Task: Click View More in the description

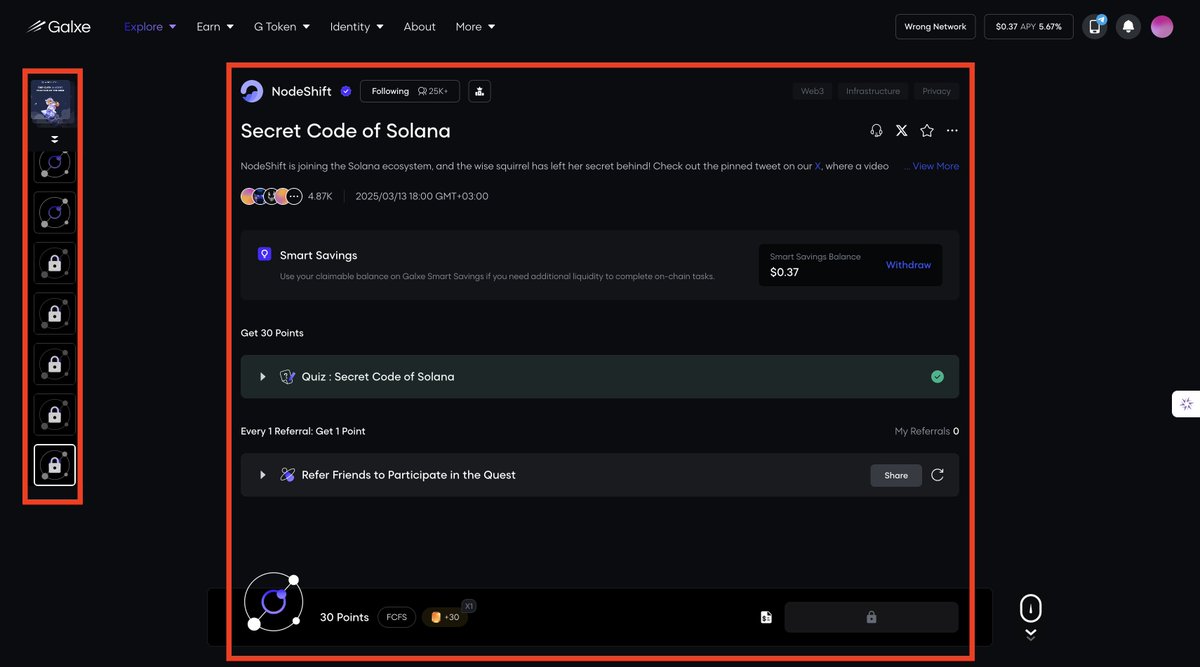Action: coord(936,166)
